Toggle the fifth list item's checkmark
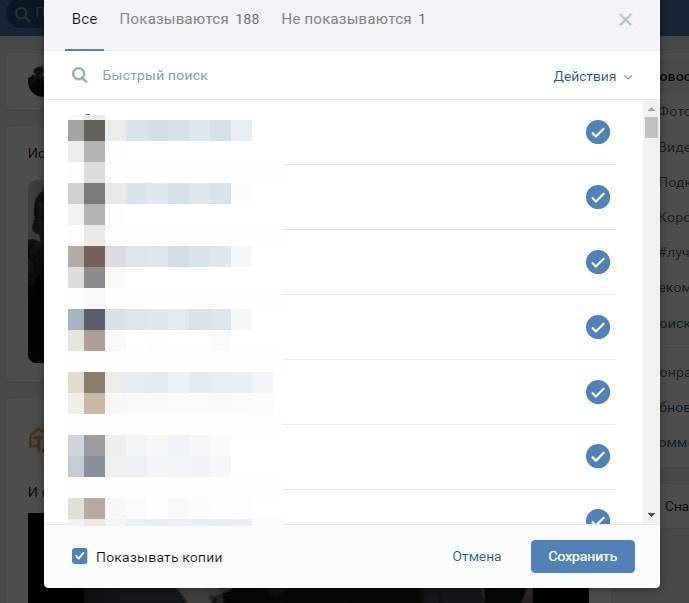The height and width of the screenshot is (603, 689). pyautogui.click(x=598, y=392)
